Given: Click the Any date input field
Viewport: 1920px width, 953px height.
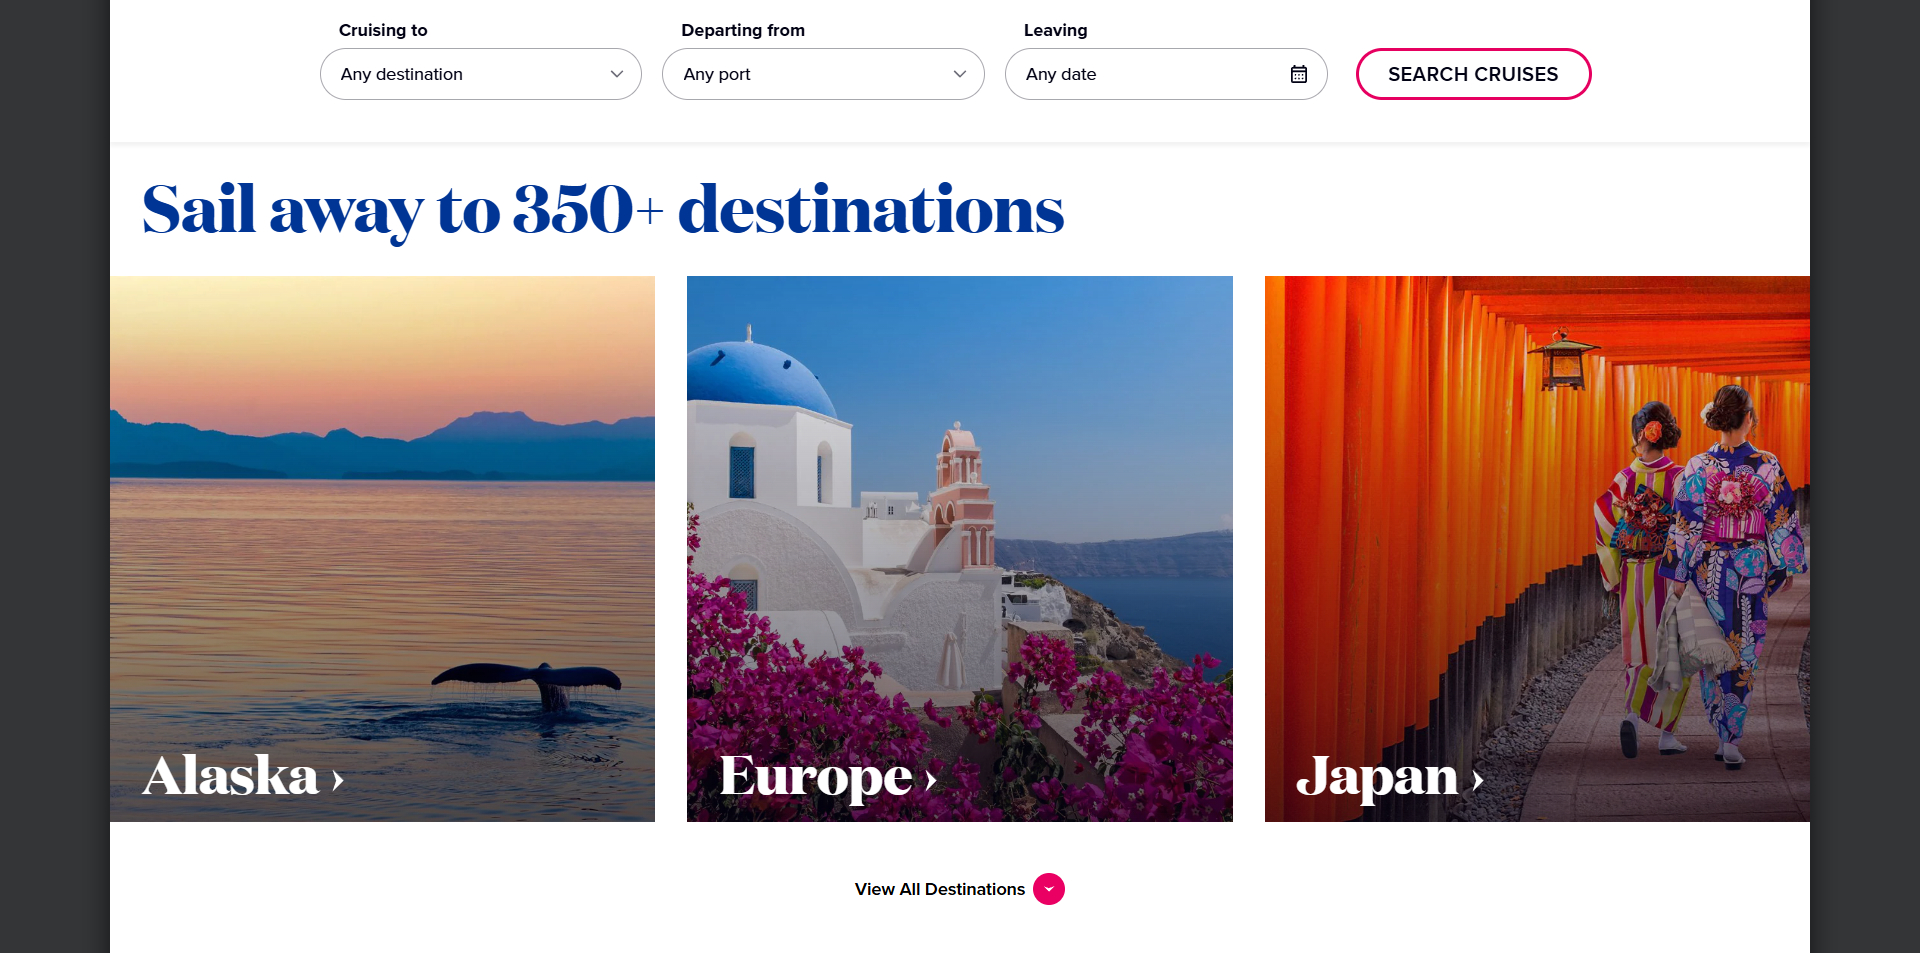Looking at the screenshot, I should (1120, 73).
